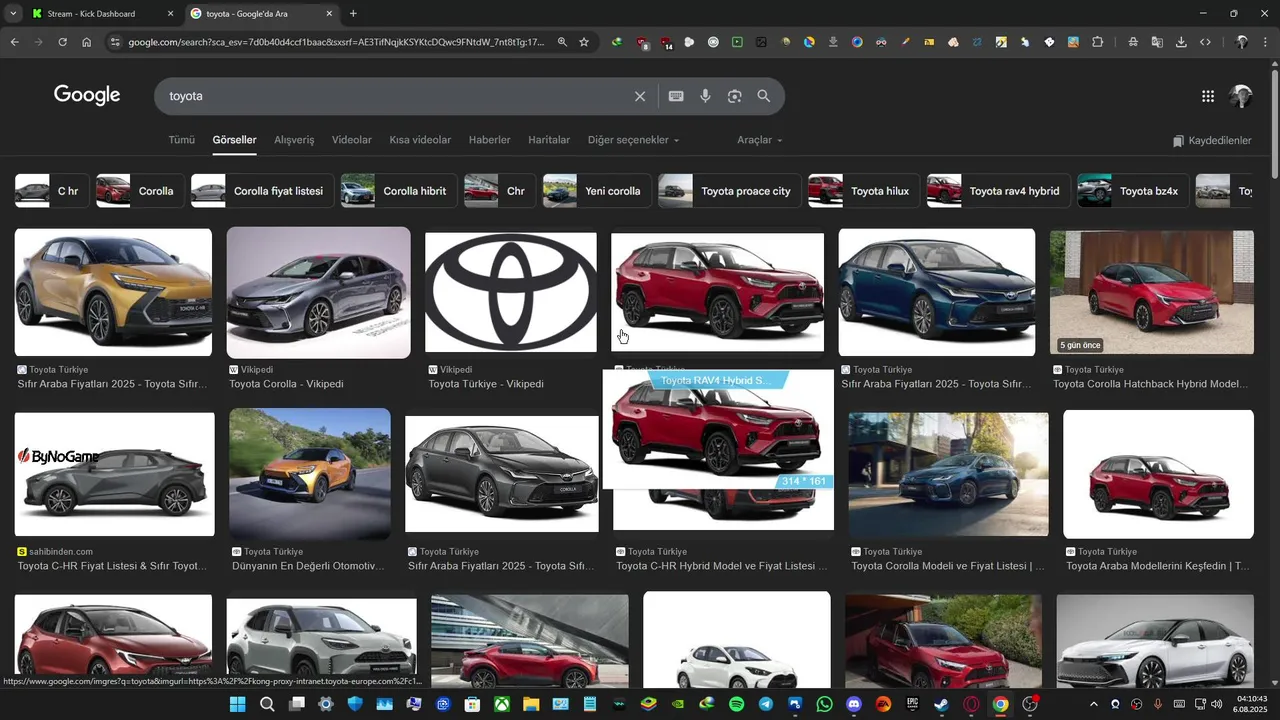The image size is (1280, 720).
Task: Switch to the Alışveriş tab
Action: 294,140
